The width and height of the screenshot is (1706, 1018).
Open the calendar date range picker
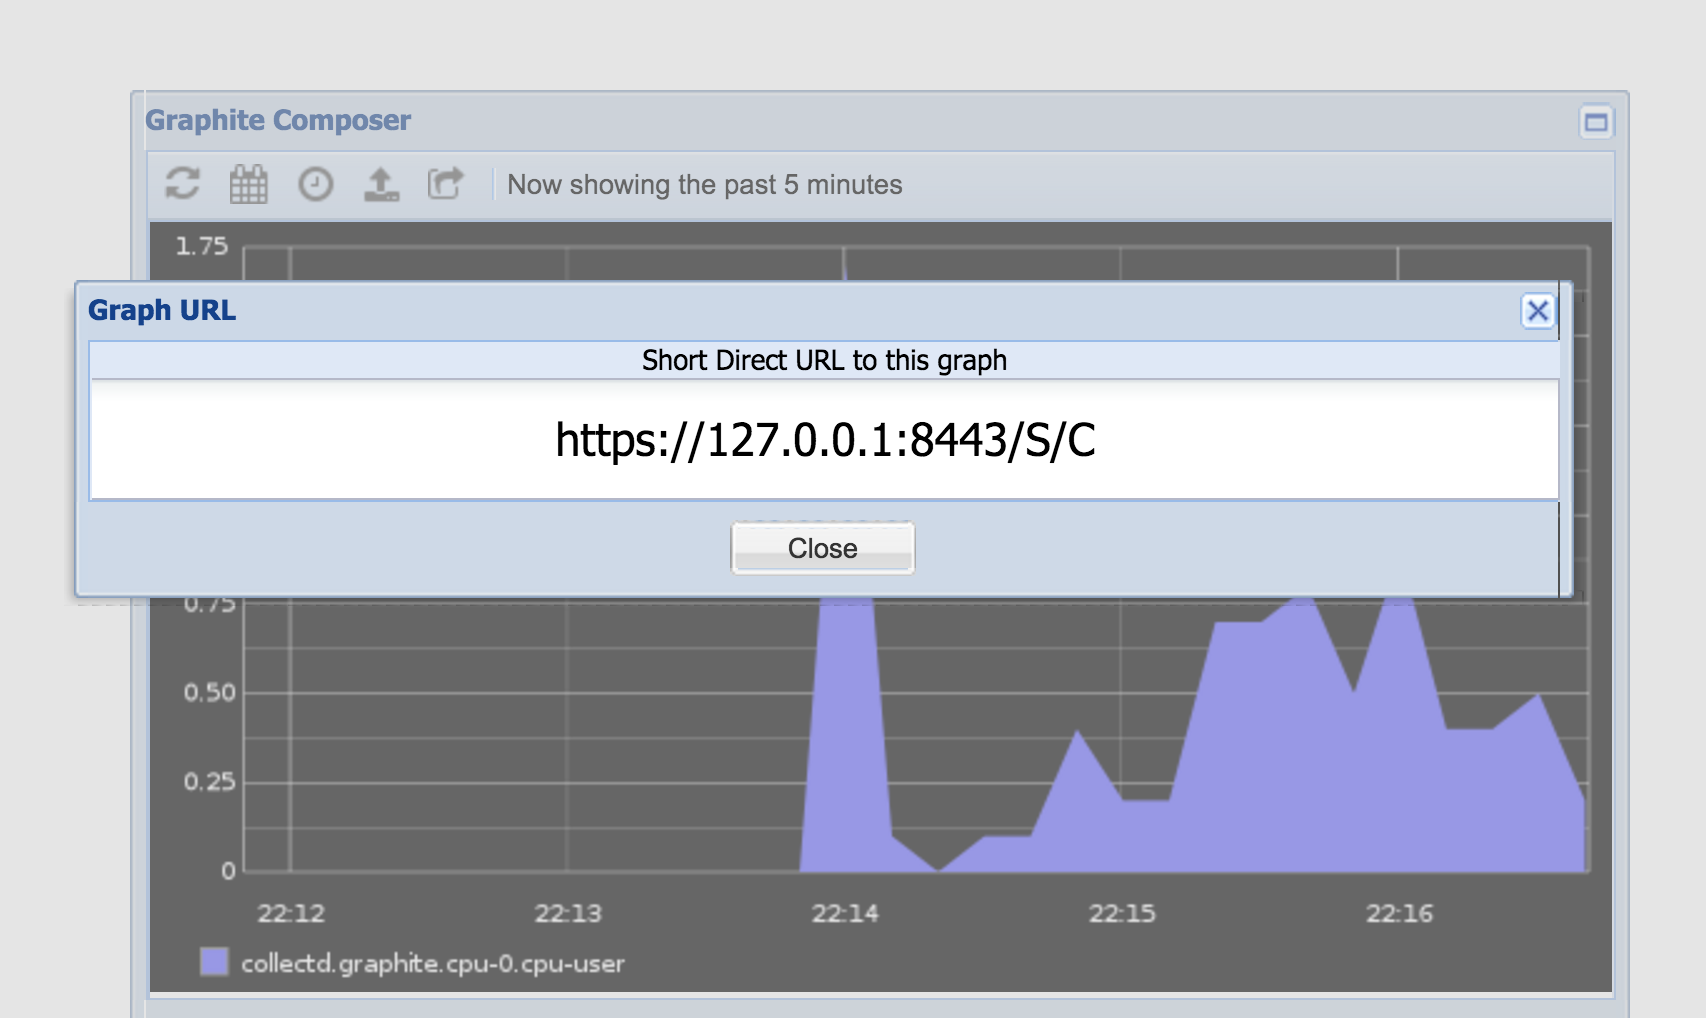(249, 184)
